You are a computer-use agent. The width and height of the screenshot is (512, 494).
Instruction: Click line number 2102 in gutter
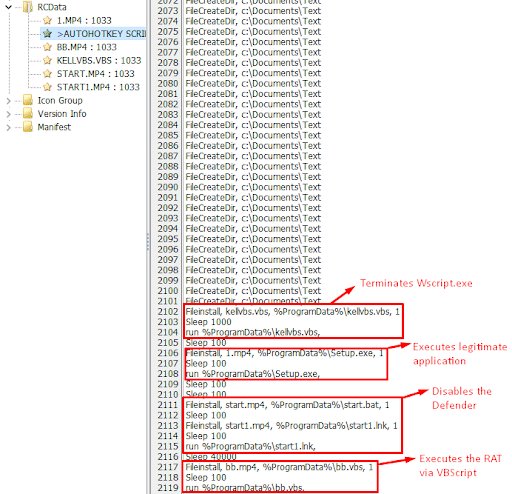pos(168,311)
